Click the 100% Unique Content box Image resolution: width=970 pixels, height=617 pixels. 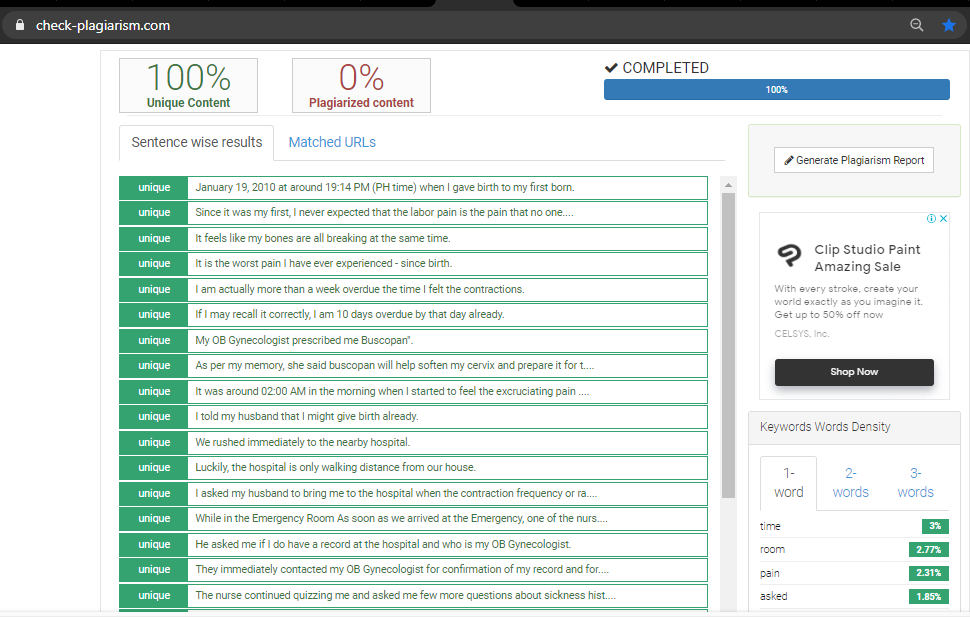tap(188, 85)
